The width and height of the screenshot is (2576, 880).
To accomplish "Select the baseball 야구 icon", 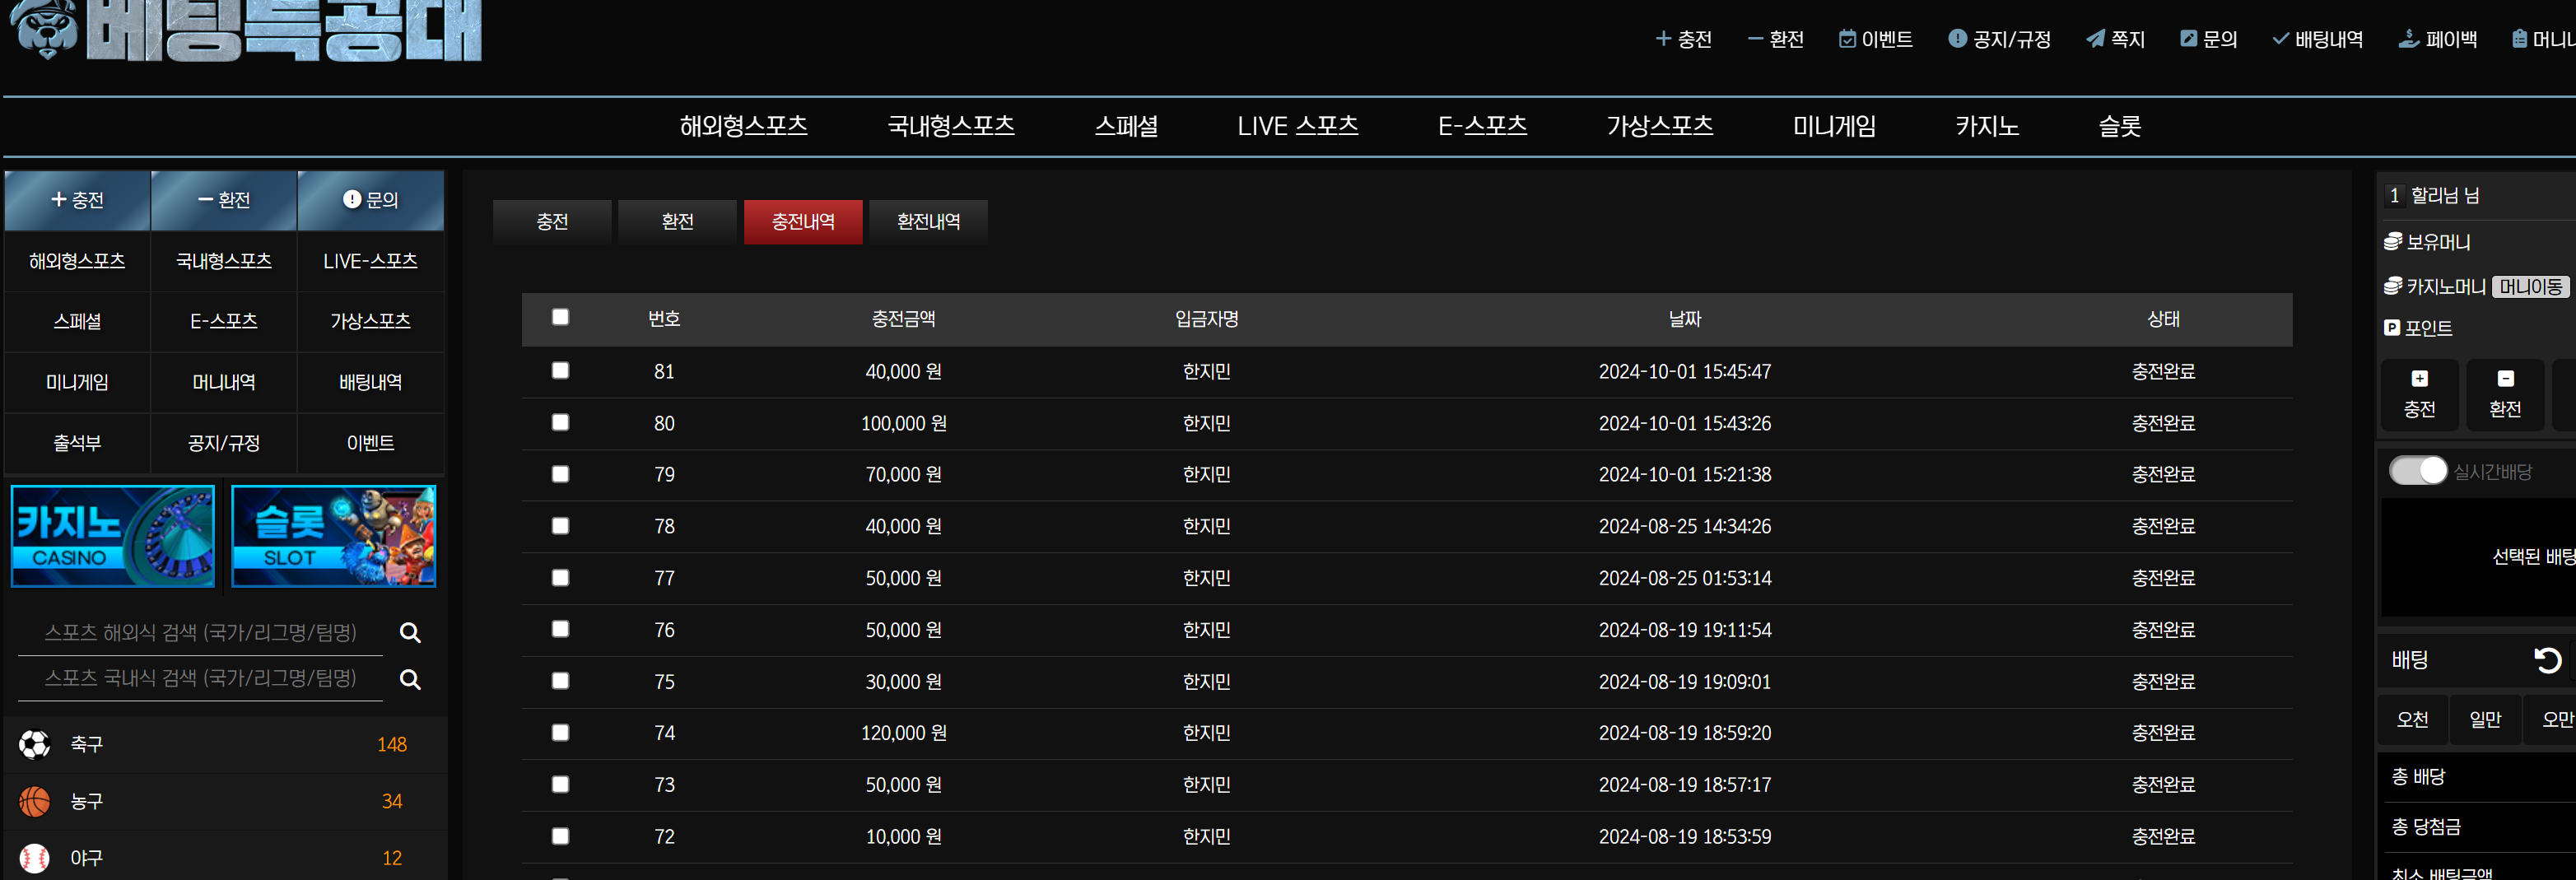I will 35,858.
